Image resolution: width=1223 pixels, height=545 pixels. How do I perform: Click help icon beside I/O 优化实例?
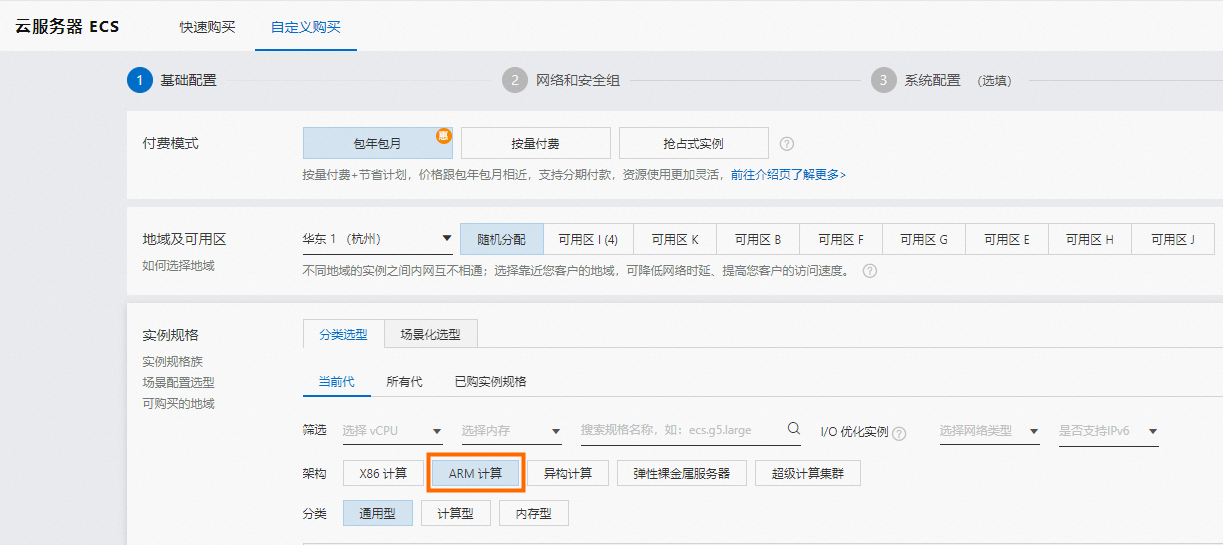pyautogui.click(x=899, y=433)
